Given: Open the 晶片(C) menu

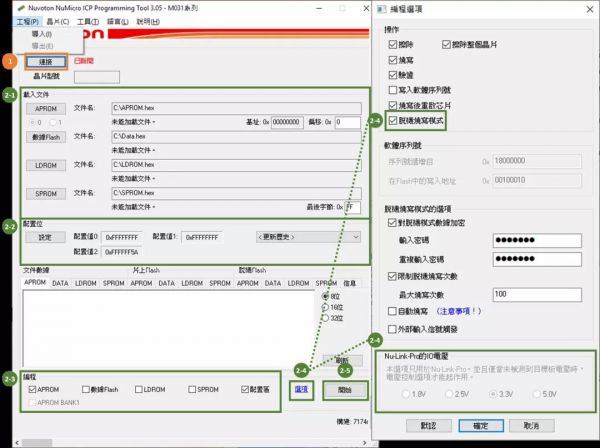Looking at the screenshot, I should [x=59, y=21].
